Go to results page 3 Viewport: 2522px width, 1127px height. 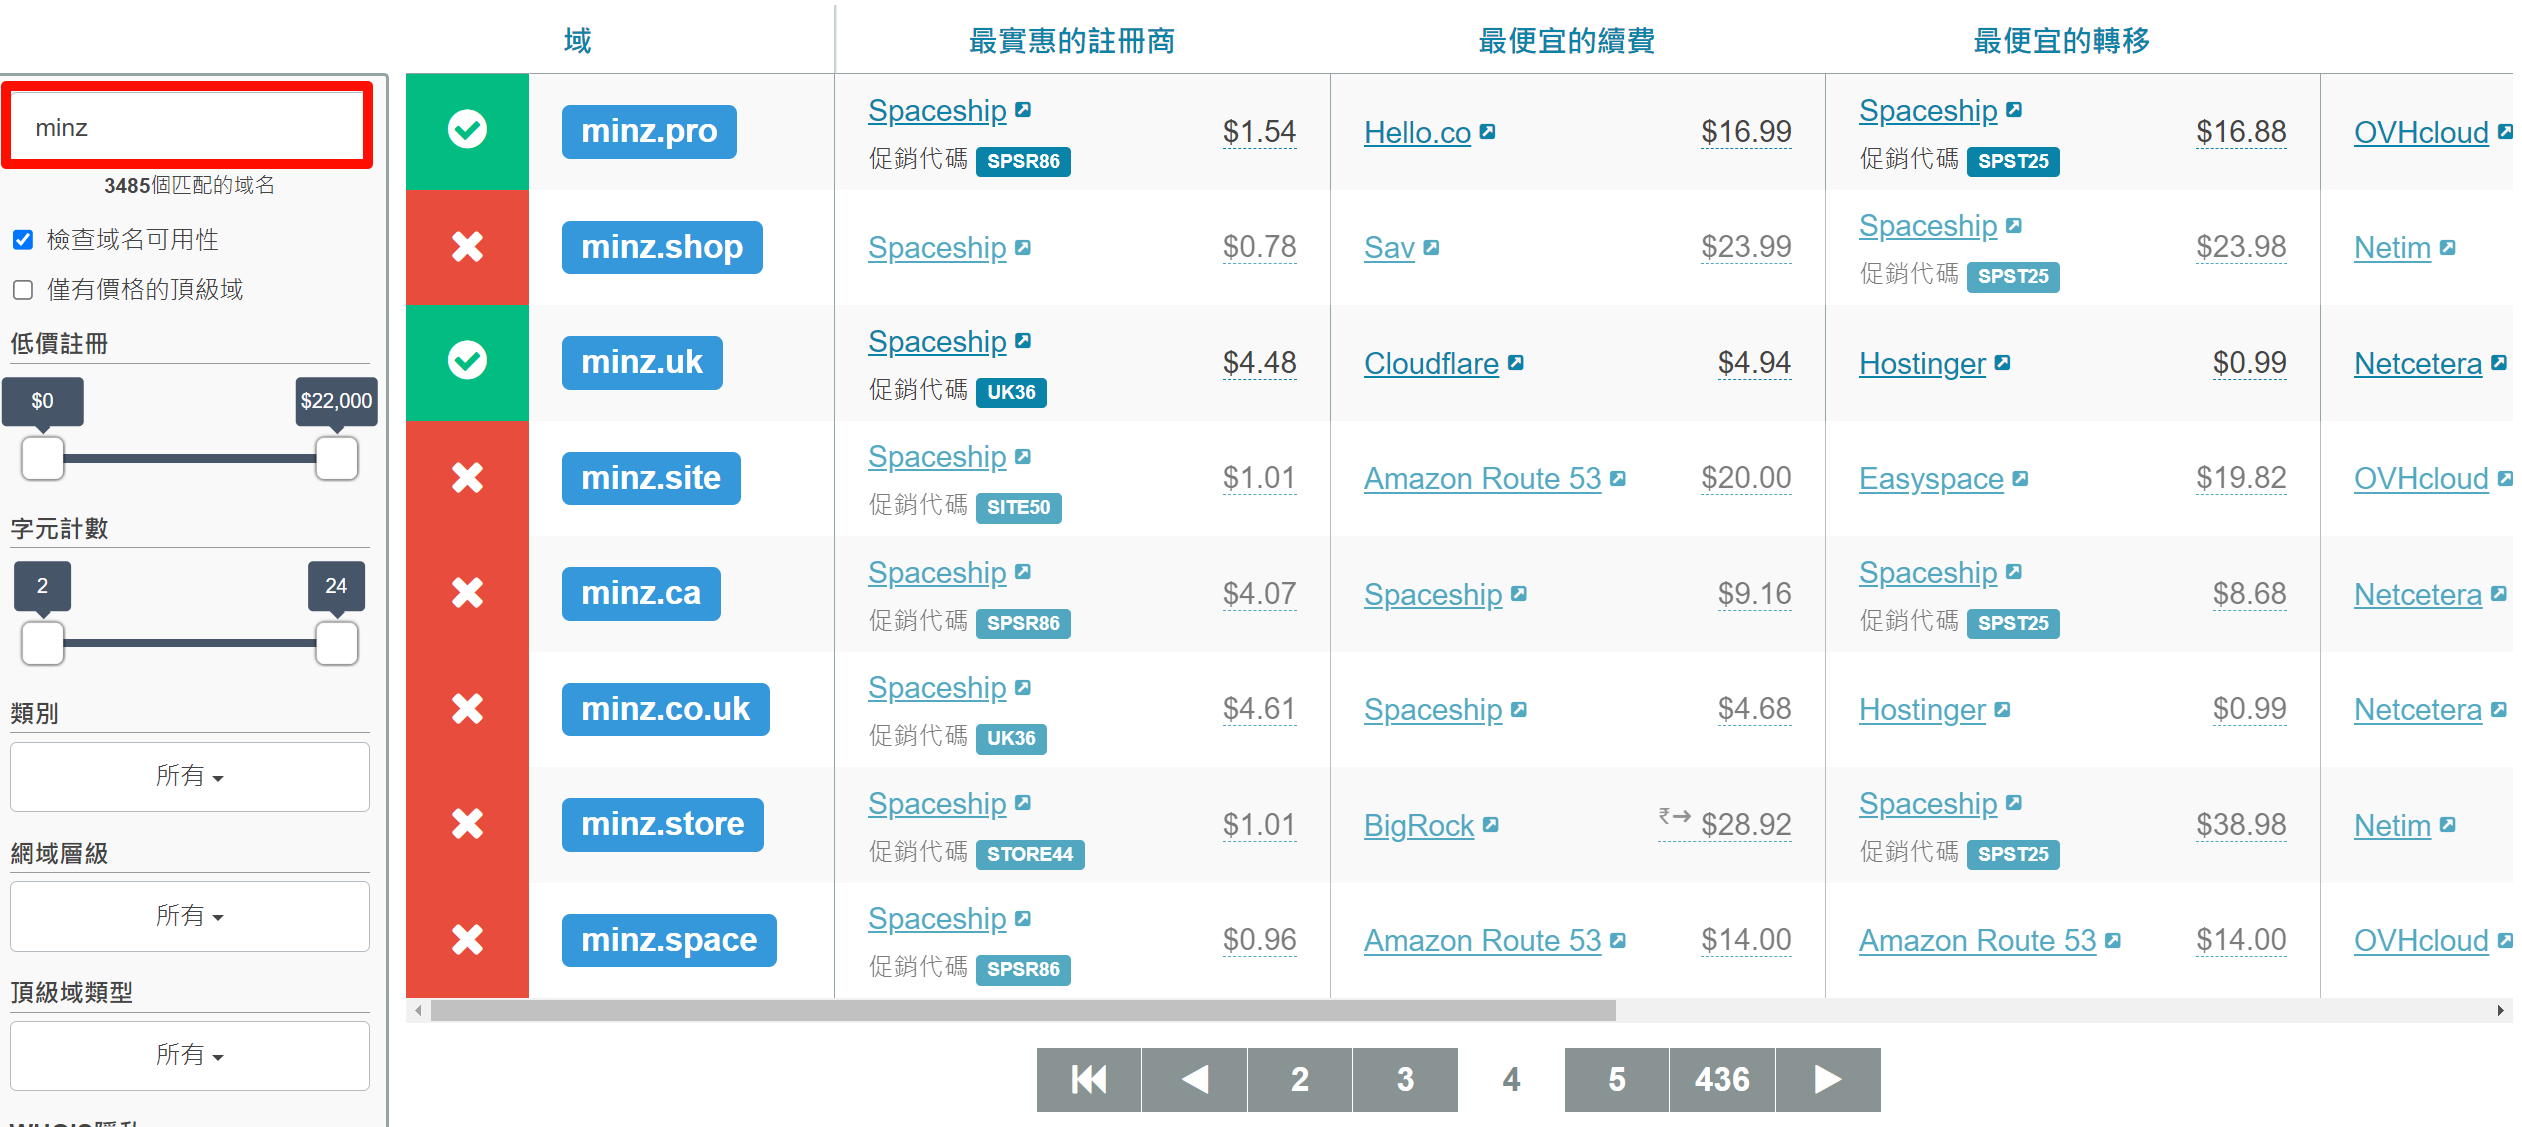[x=1405, y=1079]
